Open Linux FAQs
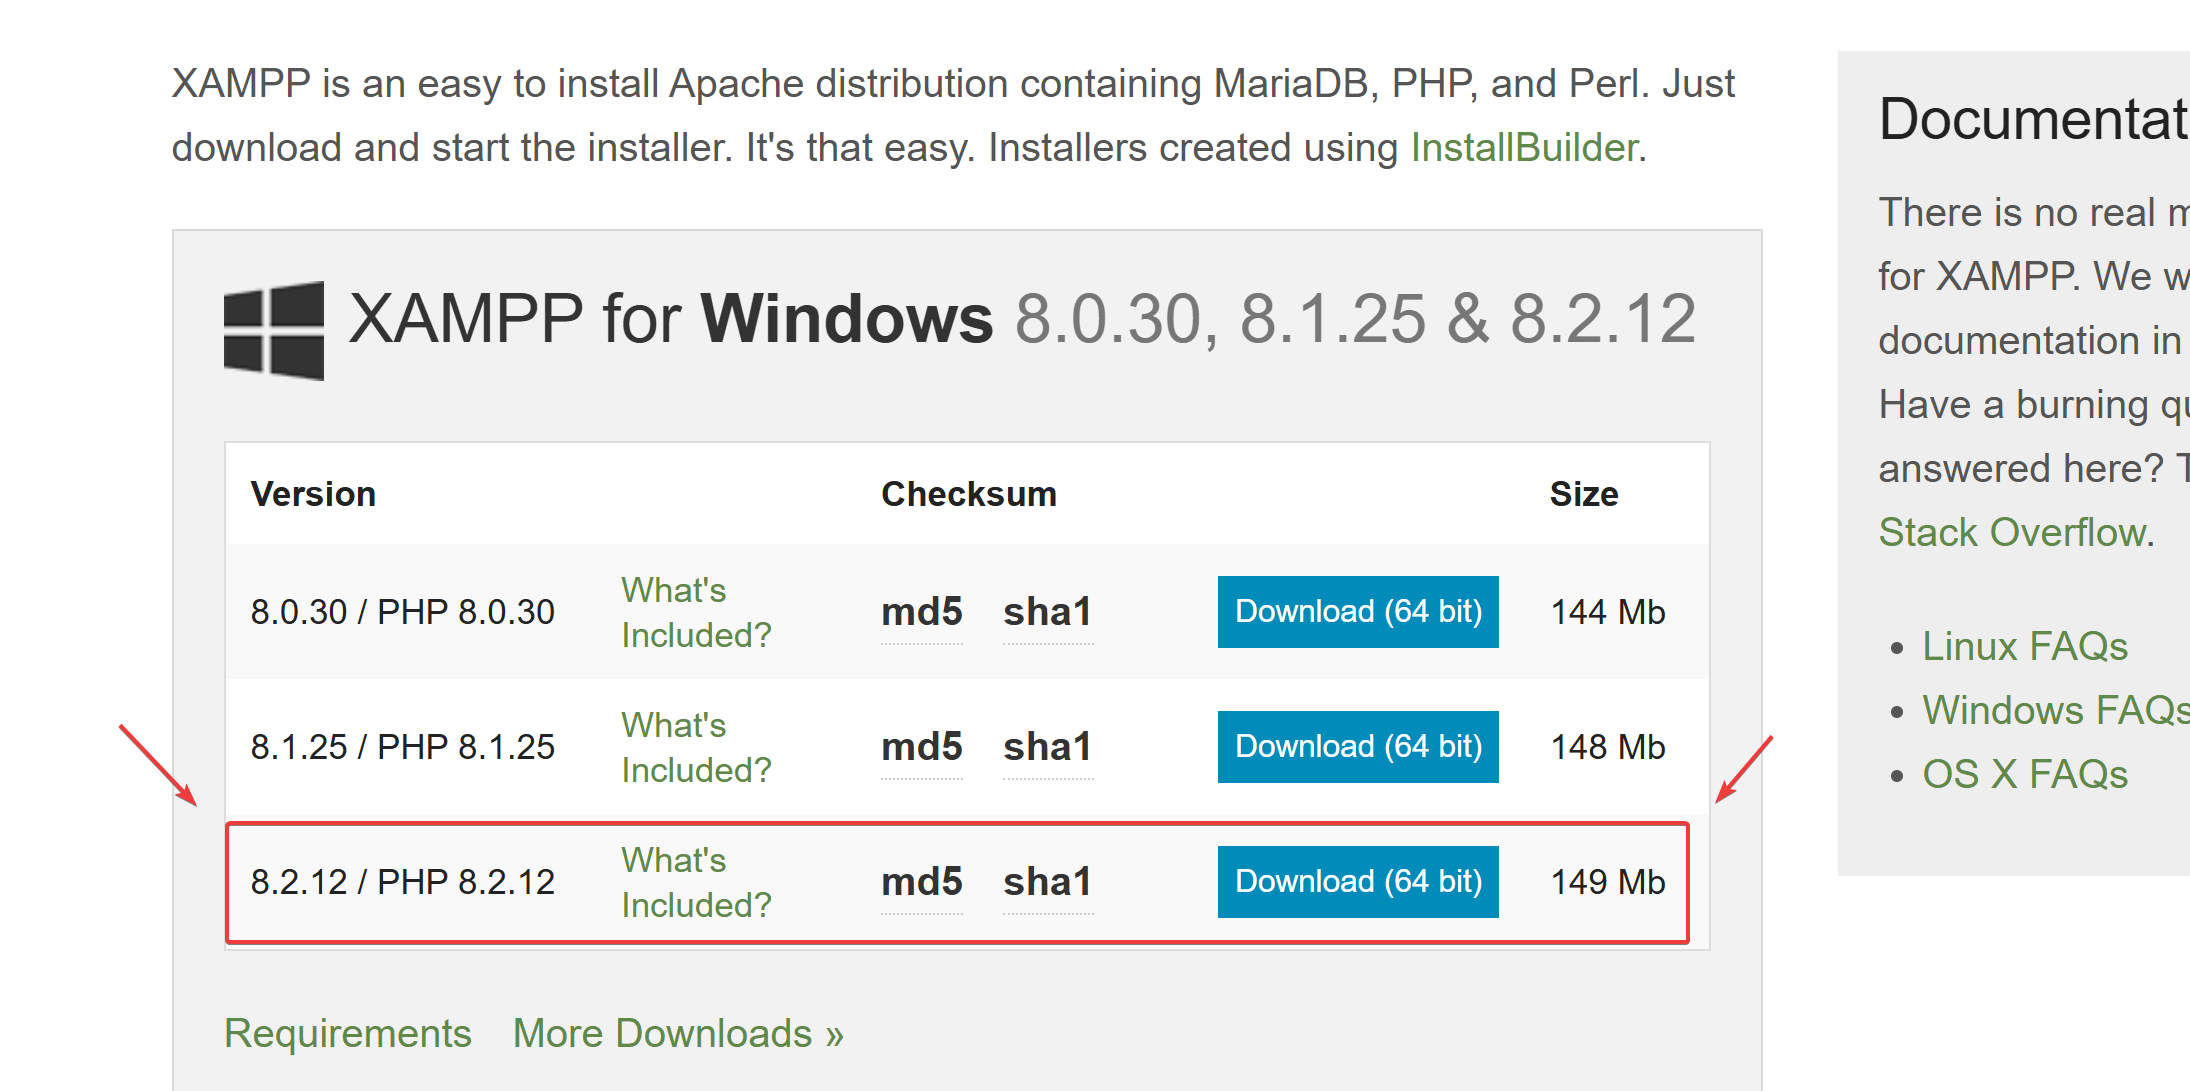 (x=2024, y=647)
